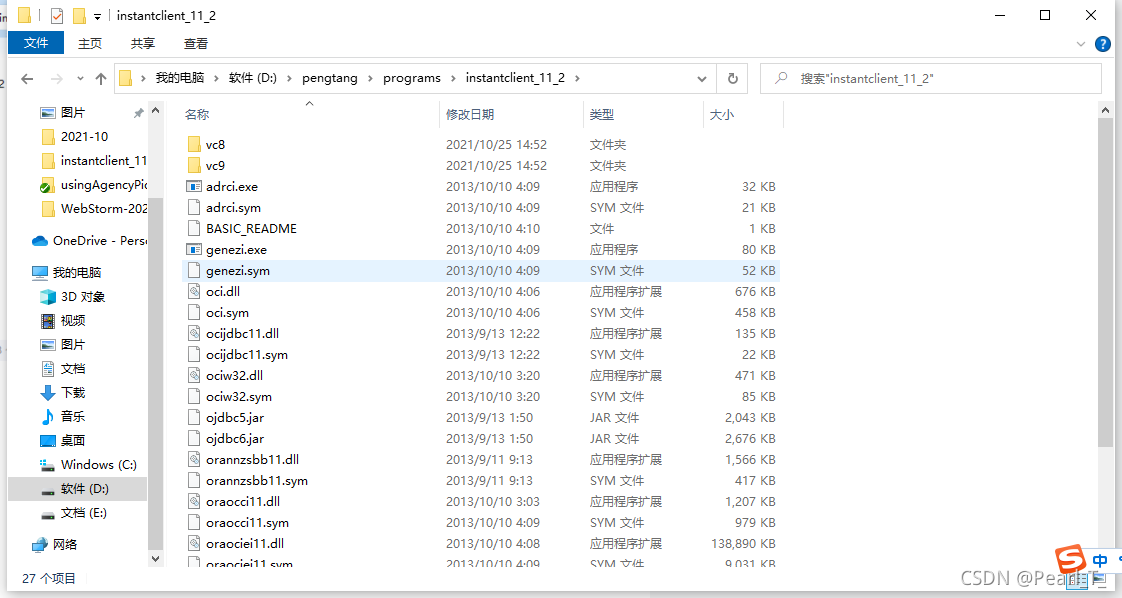Viewport: 1122px width, 598px height.
Task: Select the genezi.exe application icon
Action: point(194,250)
